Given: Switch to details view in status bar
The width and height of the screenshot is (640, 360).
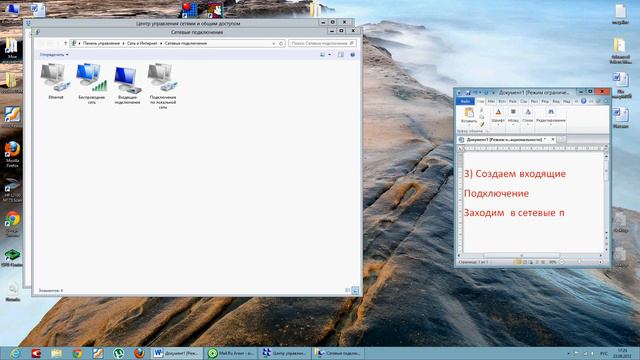Looking at the screenshot, I should coord(348,291).
